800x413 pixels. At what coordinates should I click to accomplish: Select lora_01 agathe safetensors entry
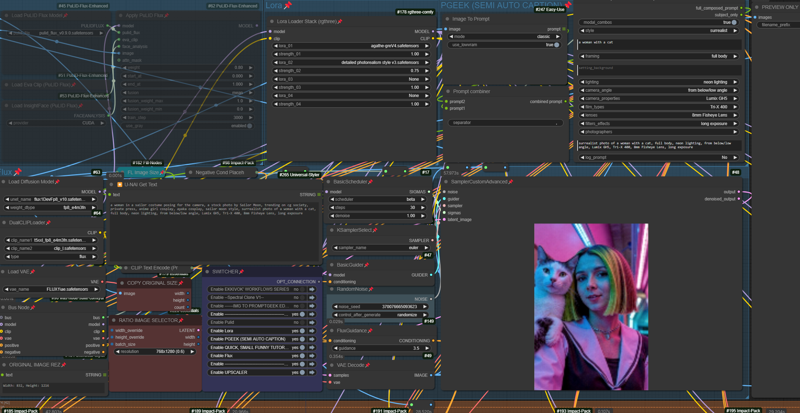click(352, 46)
